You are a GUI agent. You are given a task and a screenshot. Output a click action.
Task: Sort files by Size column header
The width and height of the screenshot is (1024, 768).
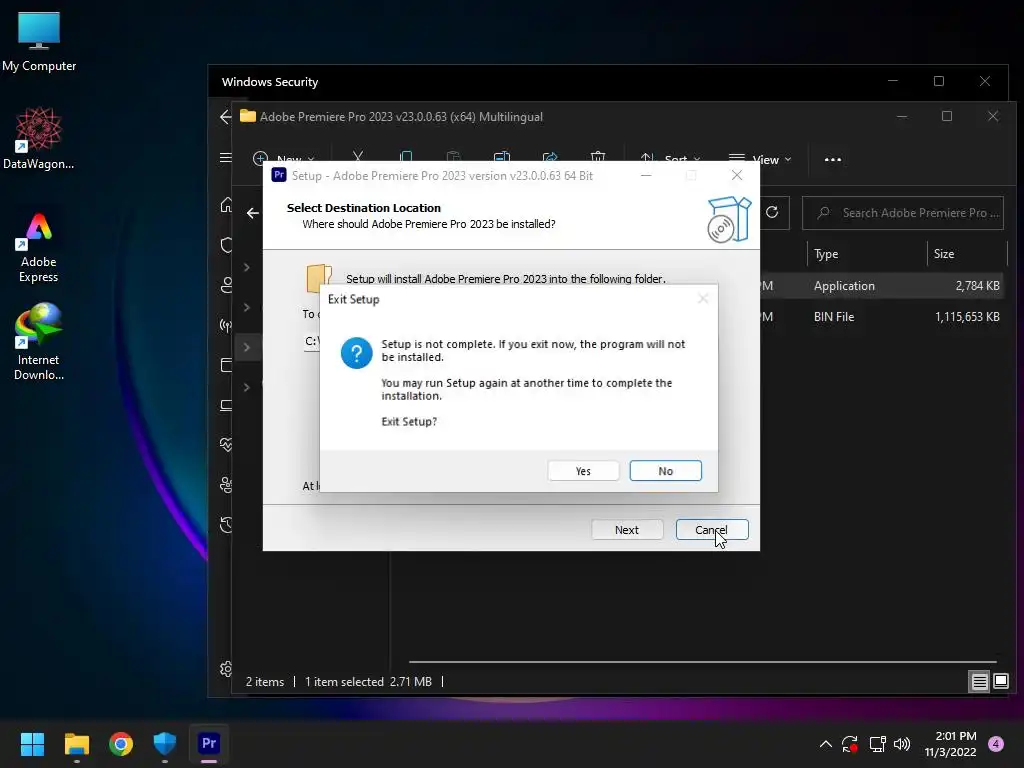(x=967, y=253)
